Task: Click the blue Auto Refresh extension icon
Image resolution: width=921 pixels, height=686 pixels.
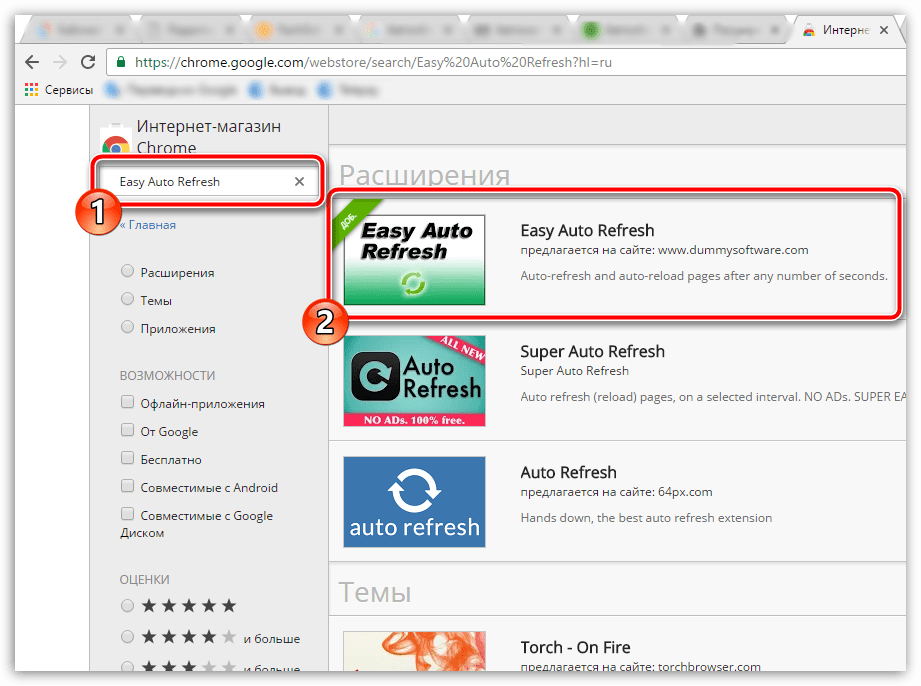Action: tap(414, 502)
